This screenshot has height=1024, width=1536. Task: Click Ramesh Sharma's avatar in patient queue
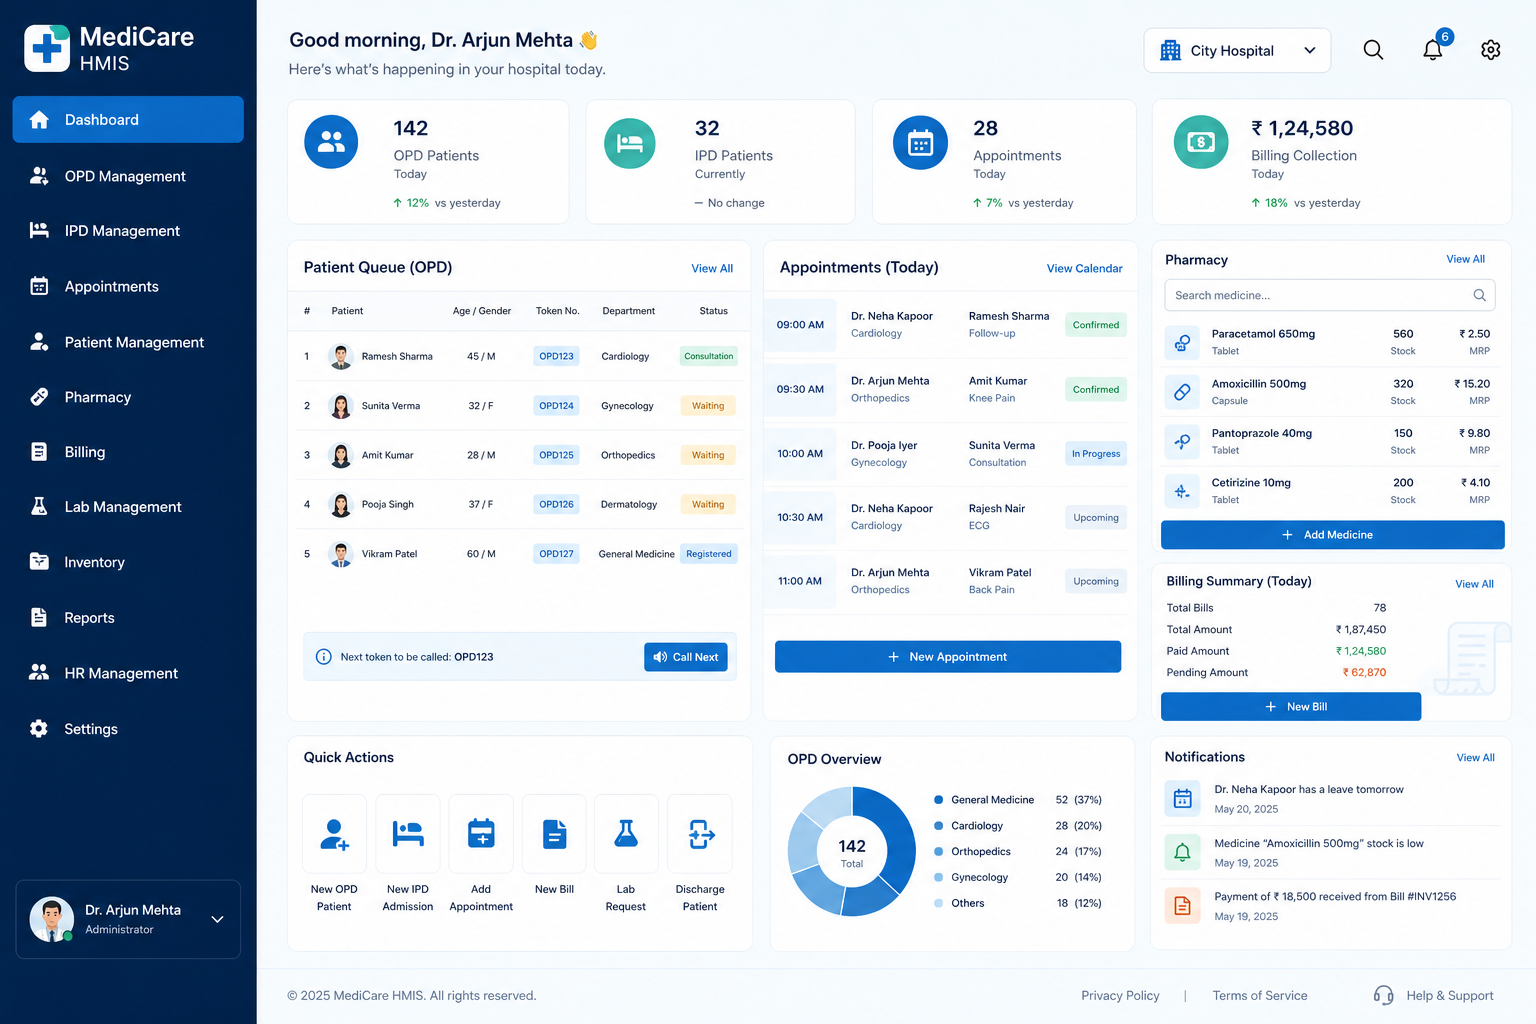point(341,357)
